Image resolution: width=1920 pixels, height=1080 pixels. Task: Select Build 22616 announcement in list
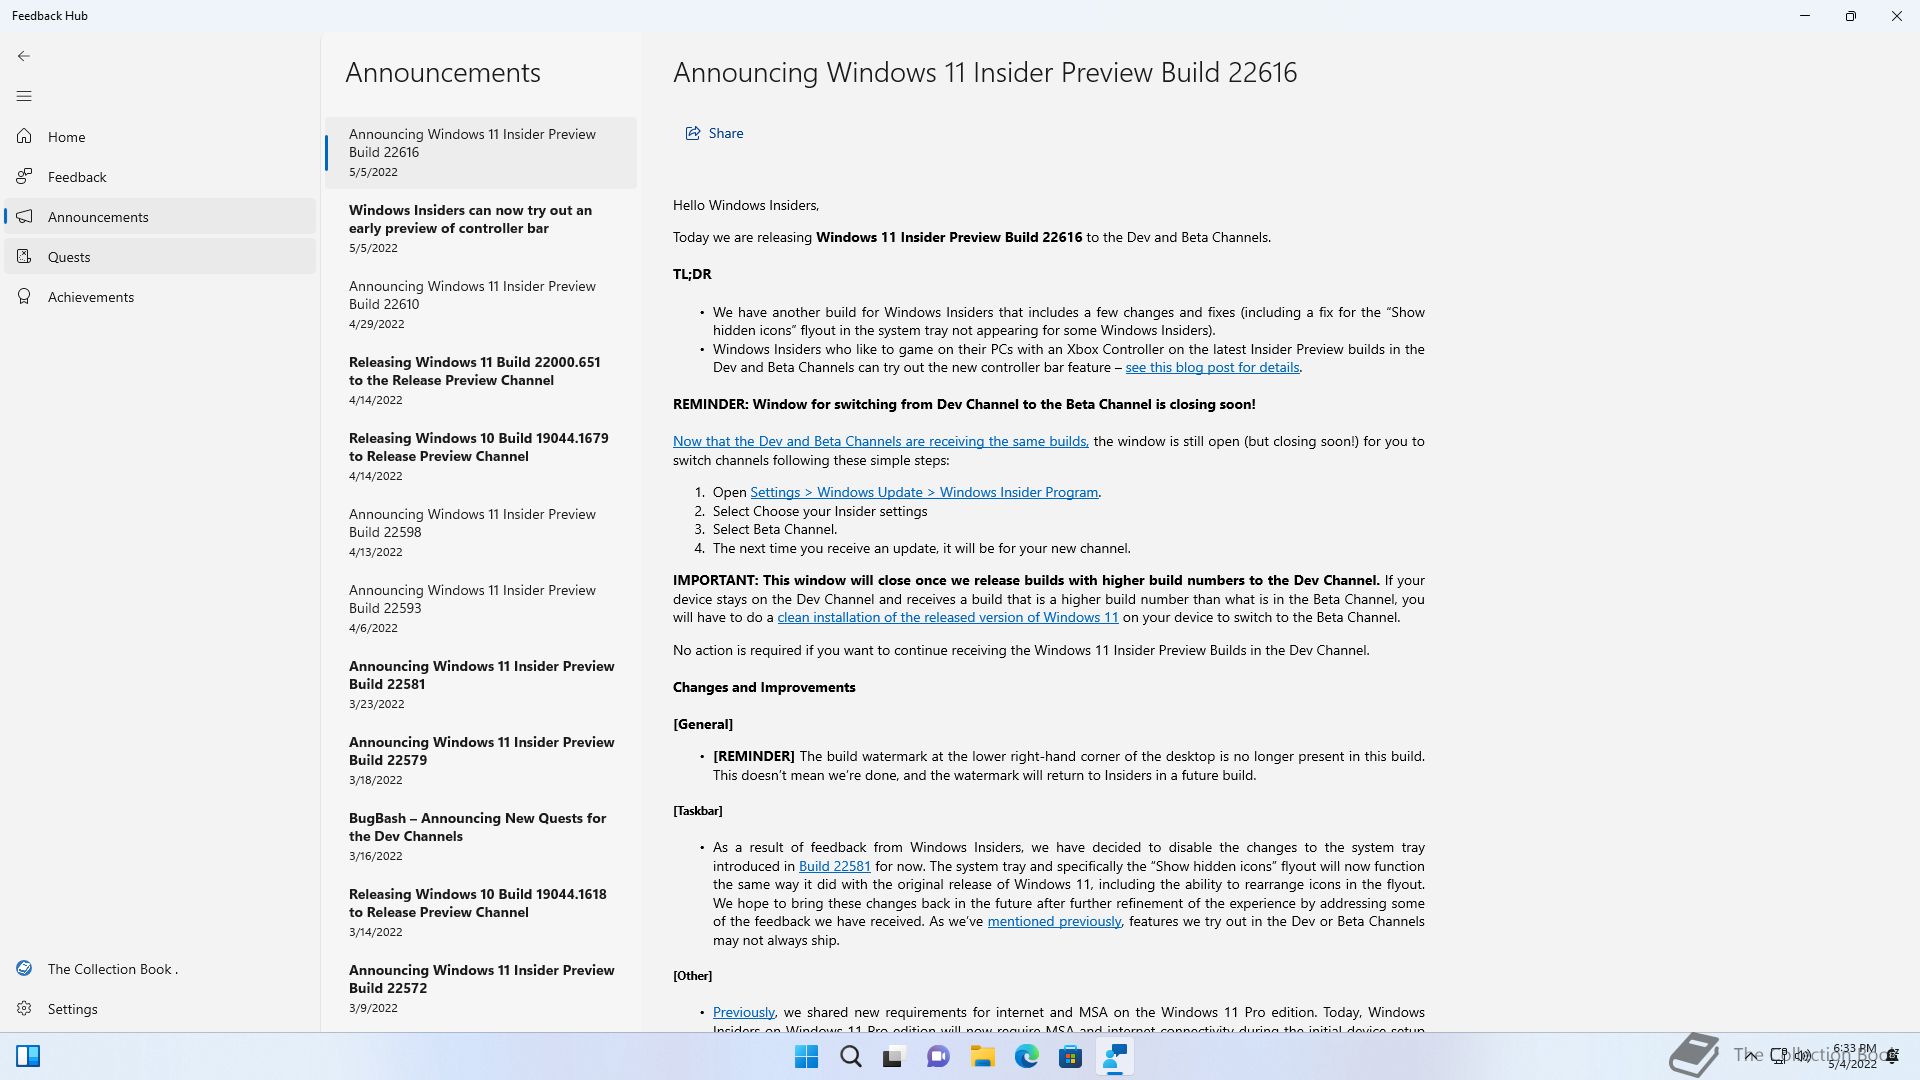(481, 152)
